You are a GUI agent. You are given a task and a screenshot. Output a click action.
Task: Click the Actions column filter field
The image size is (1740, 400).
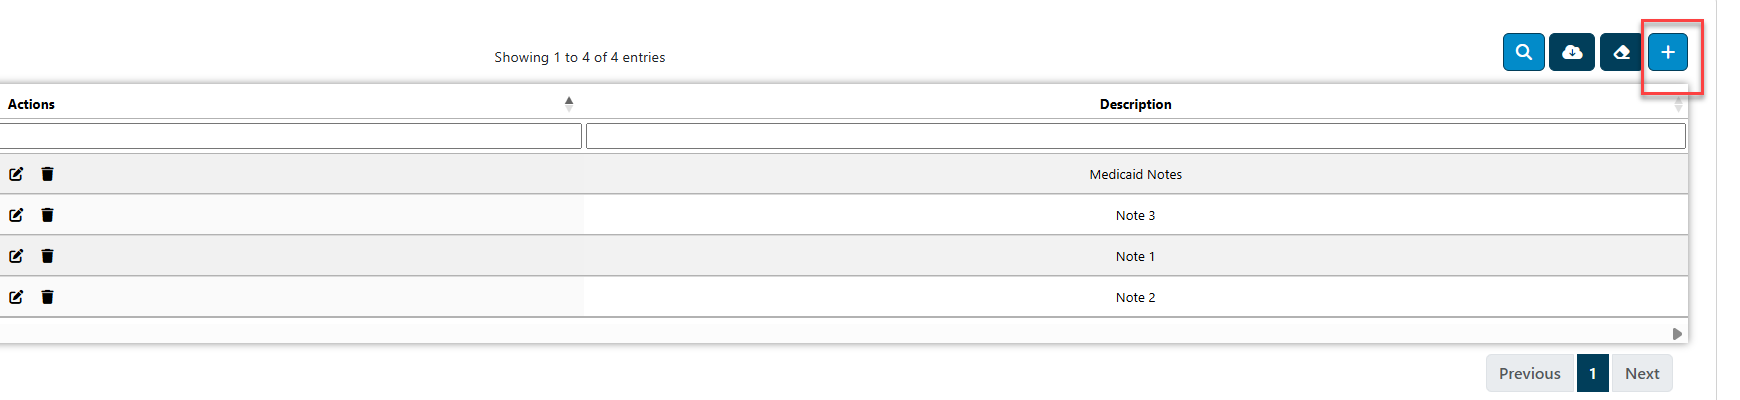coord(290,136)
